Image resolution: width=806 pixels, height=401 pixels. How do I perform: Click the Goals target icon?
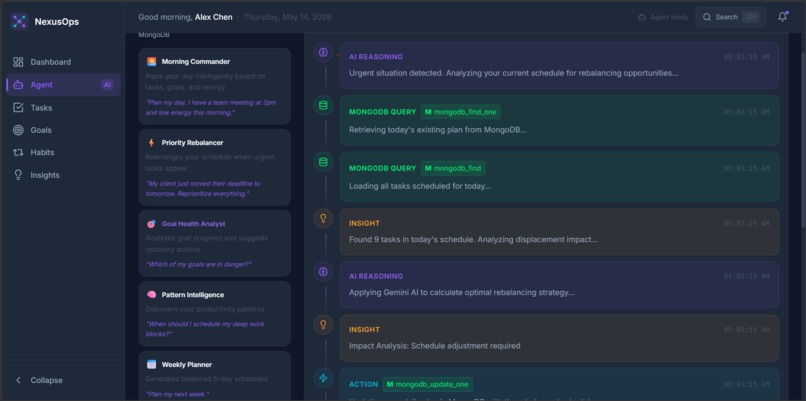18,130
